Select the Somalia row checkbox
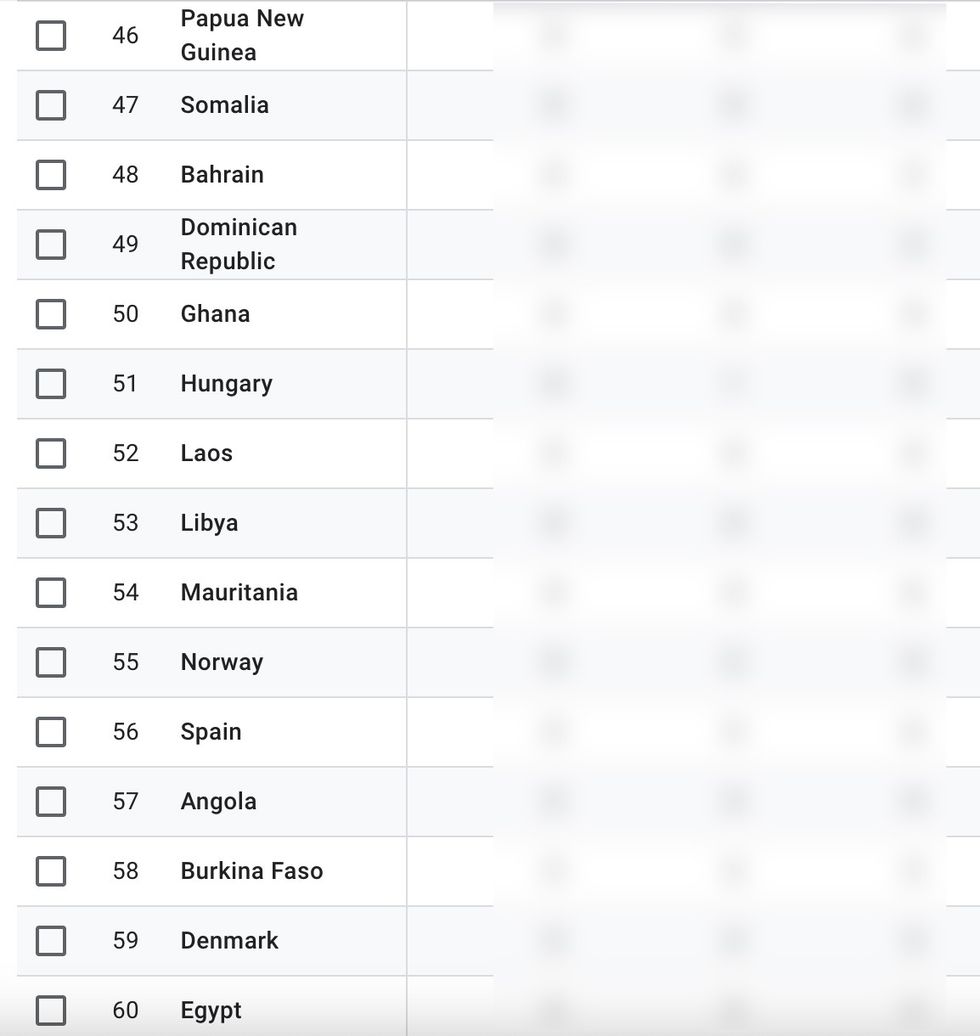The height and width of the screenshot is (1036, 980). tap(51, 105)
